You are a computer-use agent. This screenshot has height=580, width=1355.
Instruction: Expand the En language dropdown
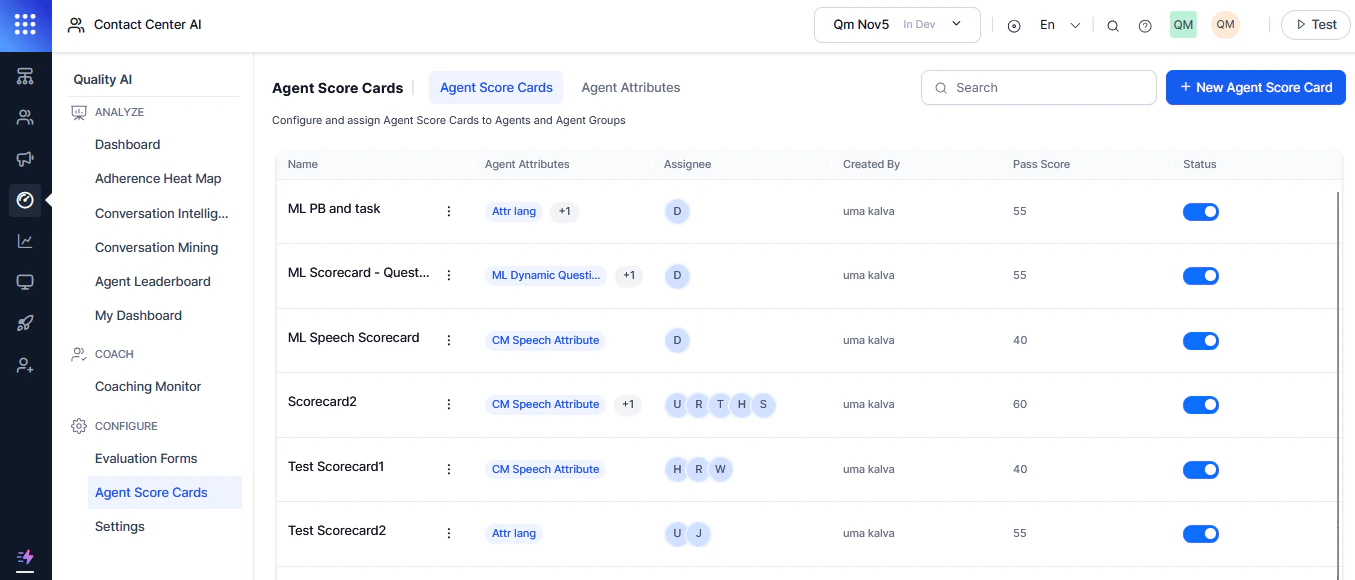point(1056,25)
